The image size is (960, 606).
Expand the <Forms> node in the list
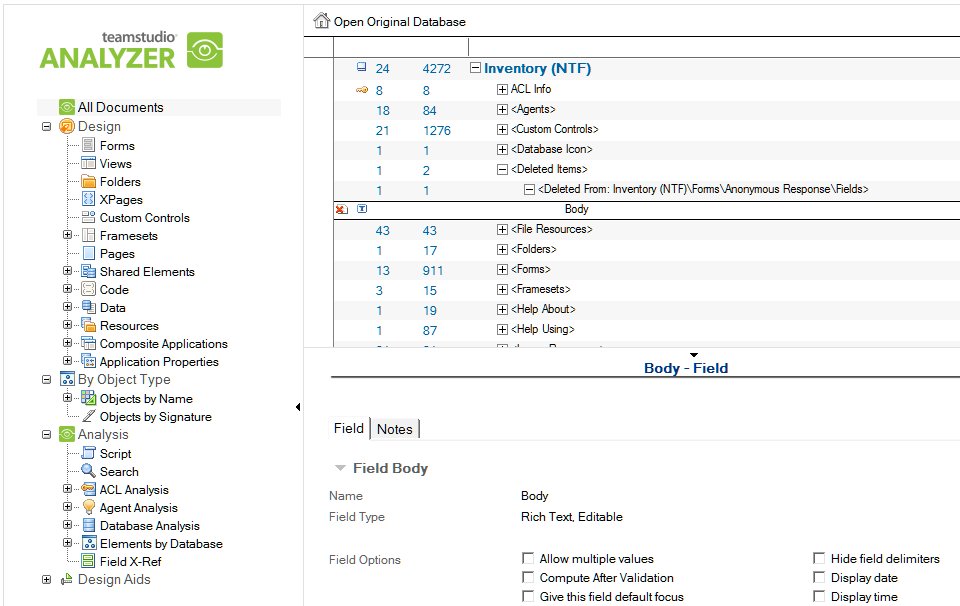(502, 269)
